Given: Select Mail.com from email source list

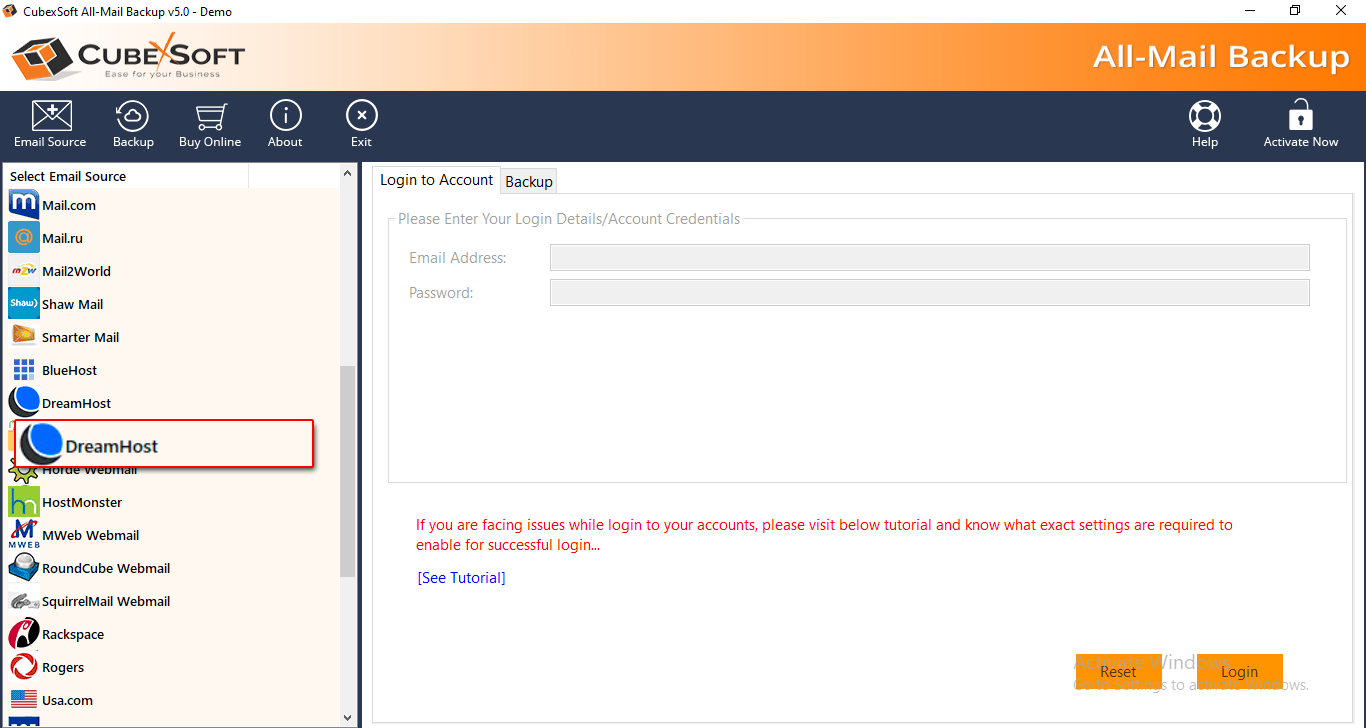Looking at the screenshot, I should [x=68, y=205].
